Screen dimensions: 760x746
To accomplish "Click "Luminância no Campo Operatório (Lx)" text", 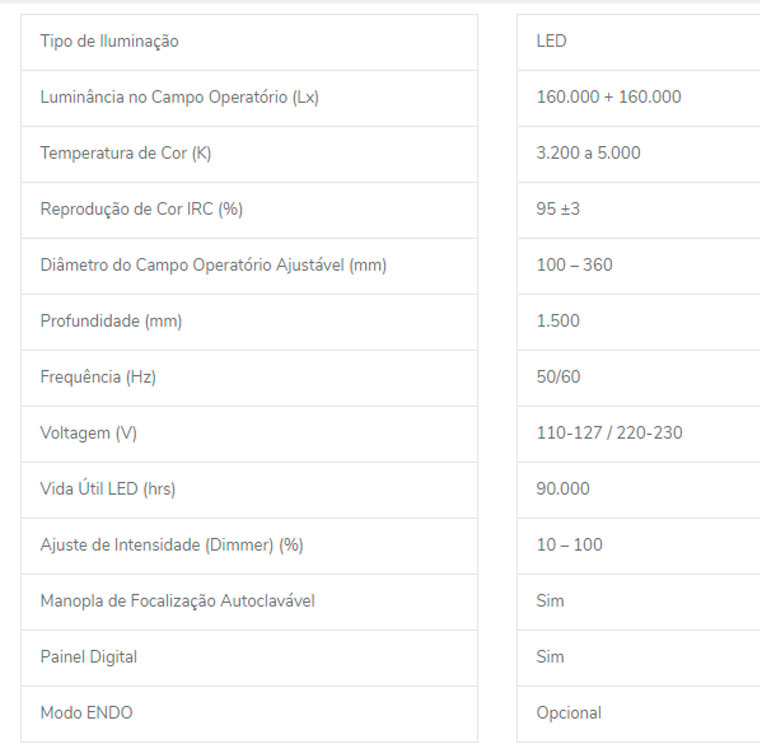I will pyautogui.click(x=179, y=98).
